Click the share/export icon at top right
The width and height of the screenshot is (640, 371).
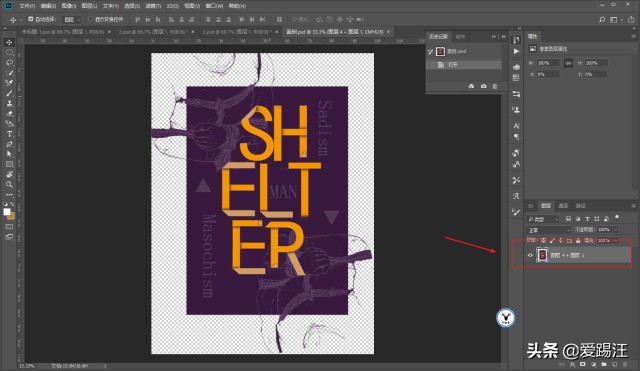point(631,20)
